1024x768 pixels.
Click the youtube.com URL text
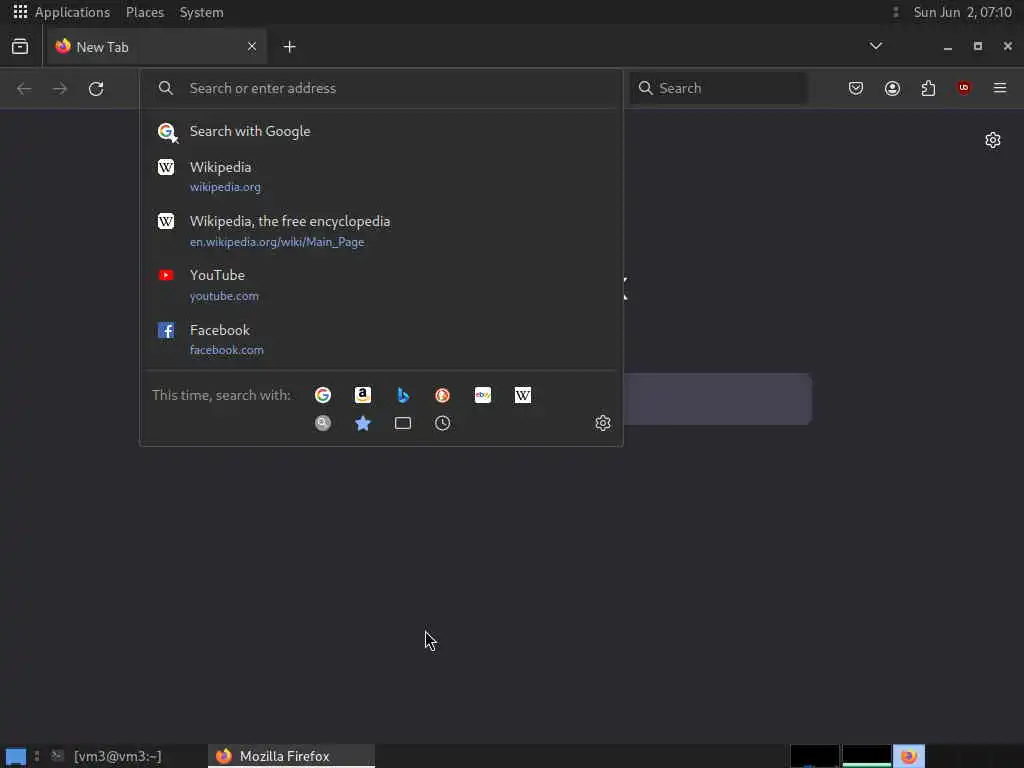point(224,296)
